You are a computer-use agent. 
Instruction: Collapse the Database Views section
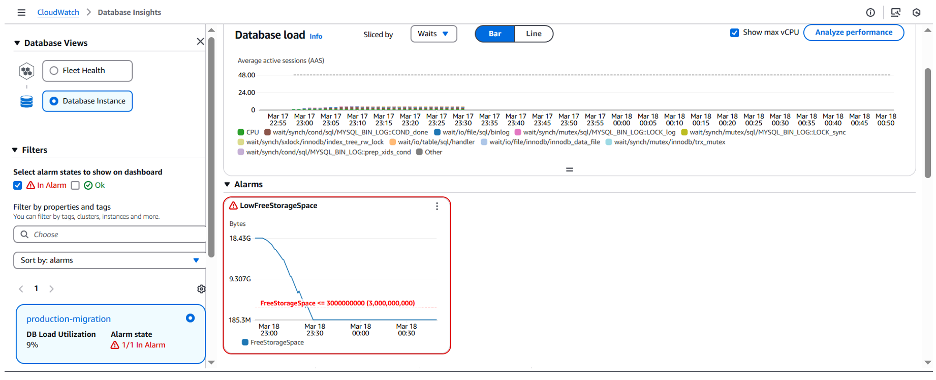tap(17, 43)
